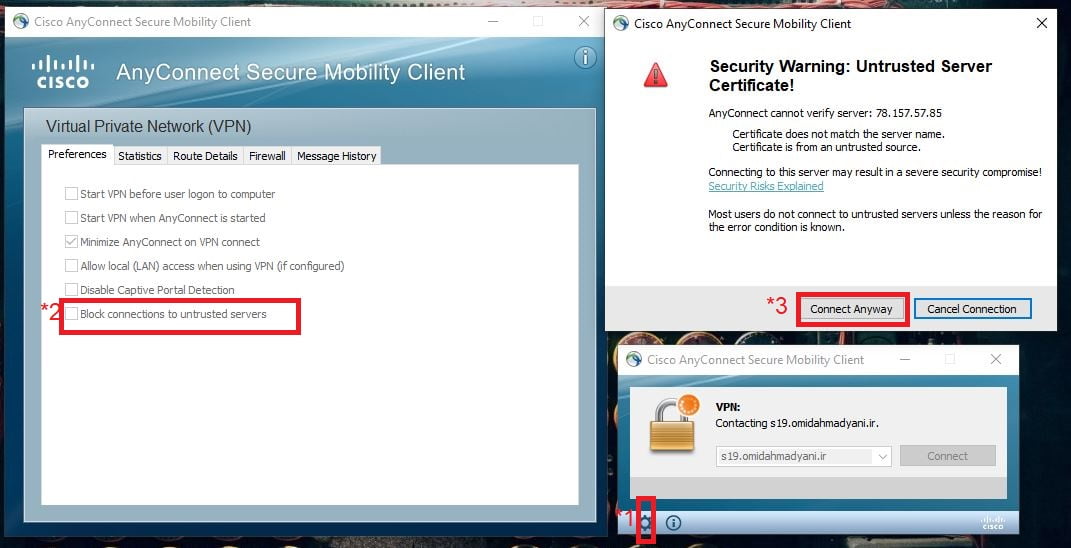The image size is (1071, 548).
Task: Click the VPN padlock status icon
Action: pyautogui.click(x=673, y=423)
